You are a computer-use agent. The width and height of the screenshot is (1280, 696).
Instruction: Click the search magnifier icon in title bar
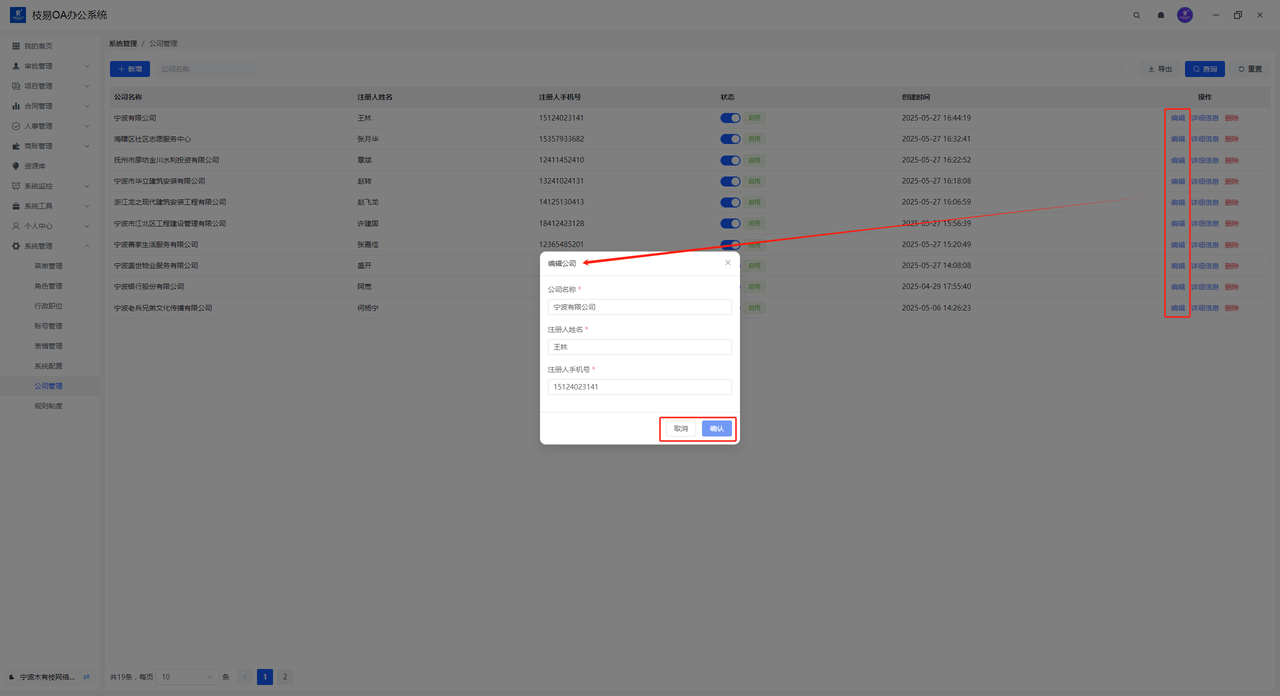pyautogui.click(x=1136, y=15)
